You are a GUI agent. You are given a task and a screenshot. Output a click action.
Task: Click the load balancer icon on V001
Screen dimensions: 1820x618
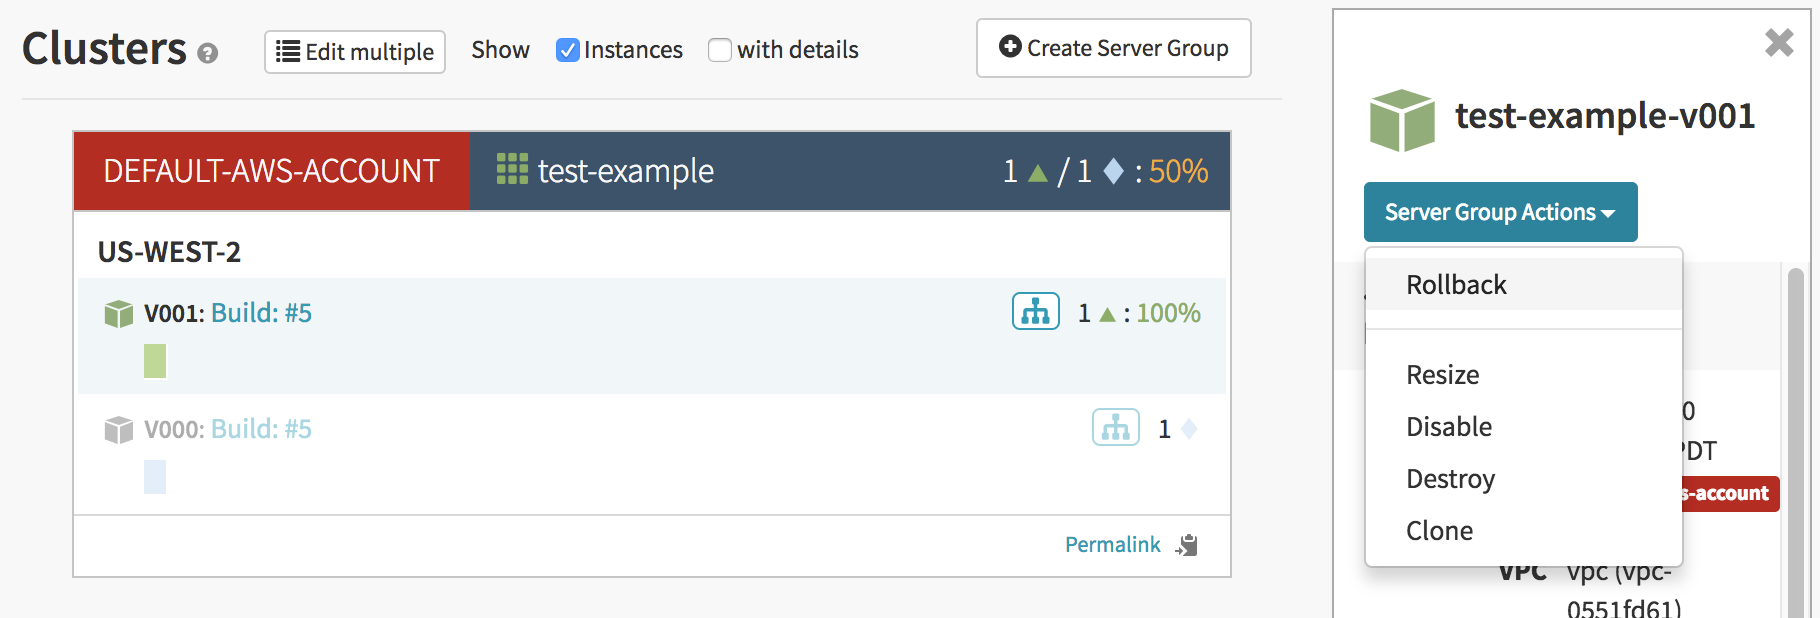point(1035,312)
